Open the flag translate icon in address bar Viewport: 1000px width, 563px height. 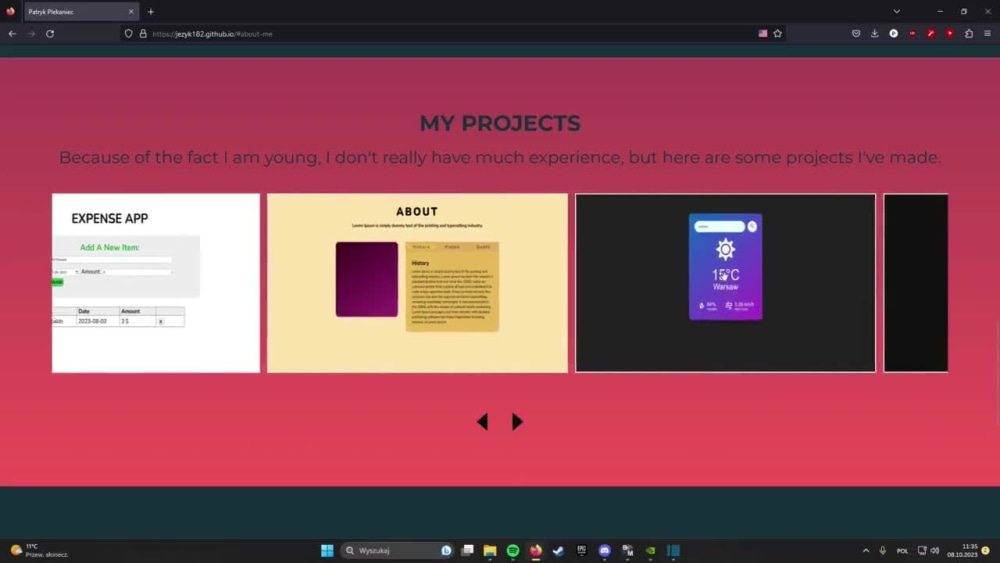click(x=763, y=33)
